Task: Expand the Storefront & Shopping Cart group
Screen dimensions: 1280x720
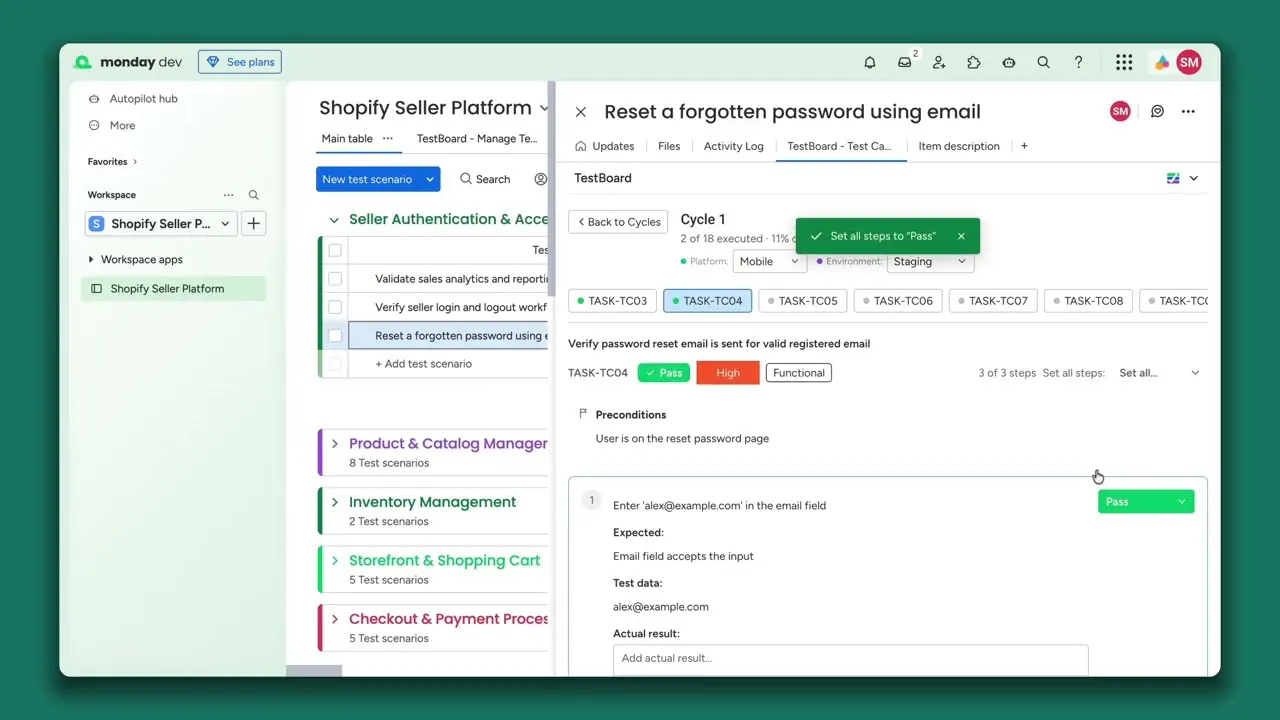Action: (x=335, y=561)
